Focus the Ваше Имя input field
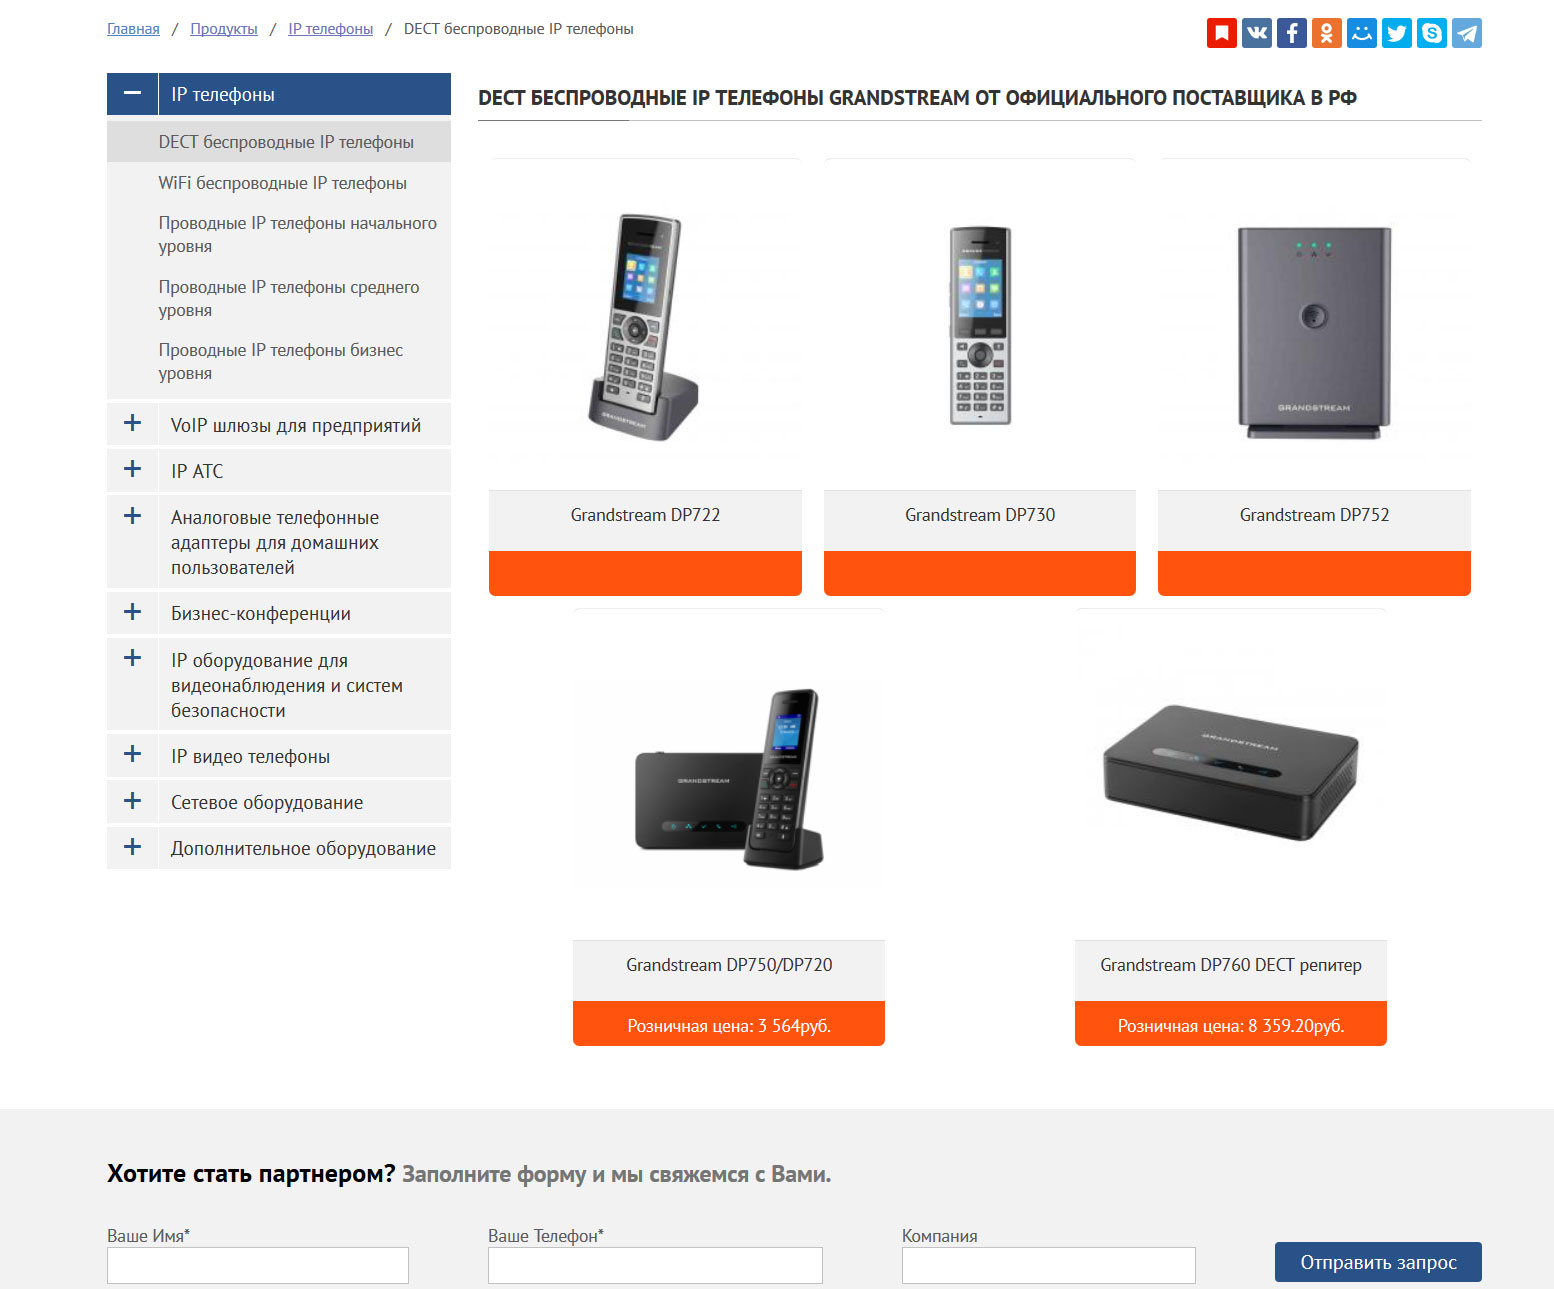 point(258,1265)
